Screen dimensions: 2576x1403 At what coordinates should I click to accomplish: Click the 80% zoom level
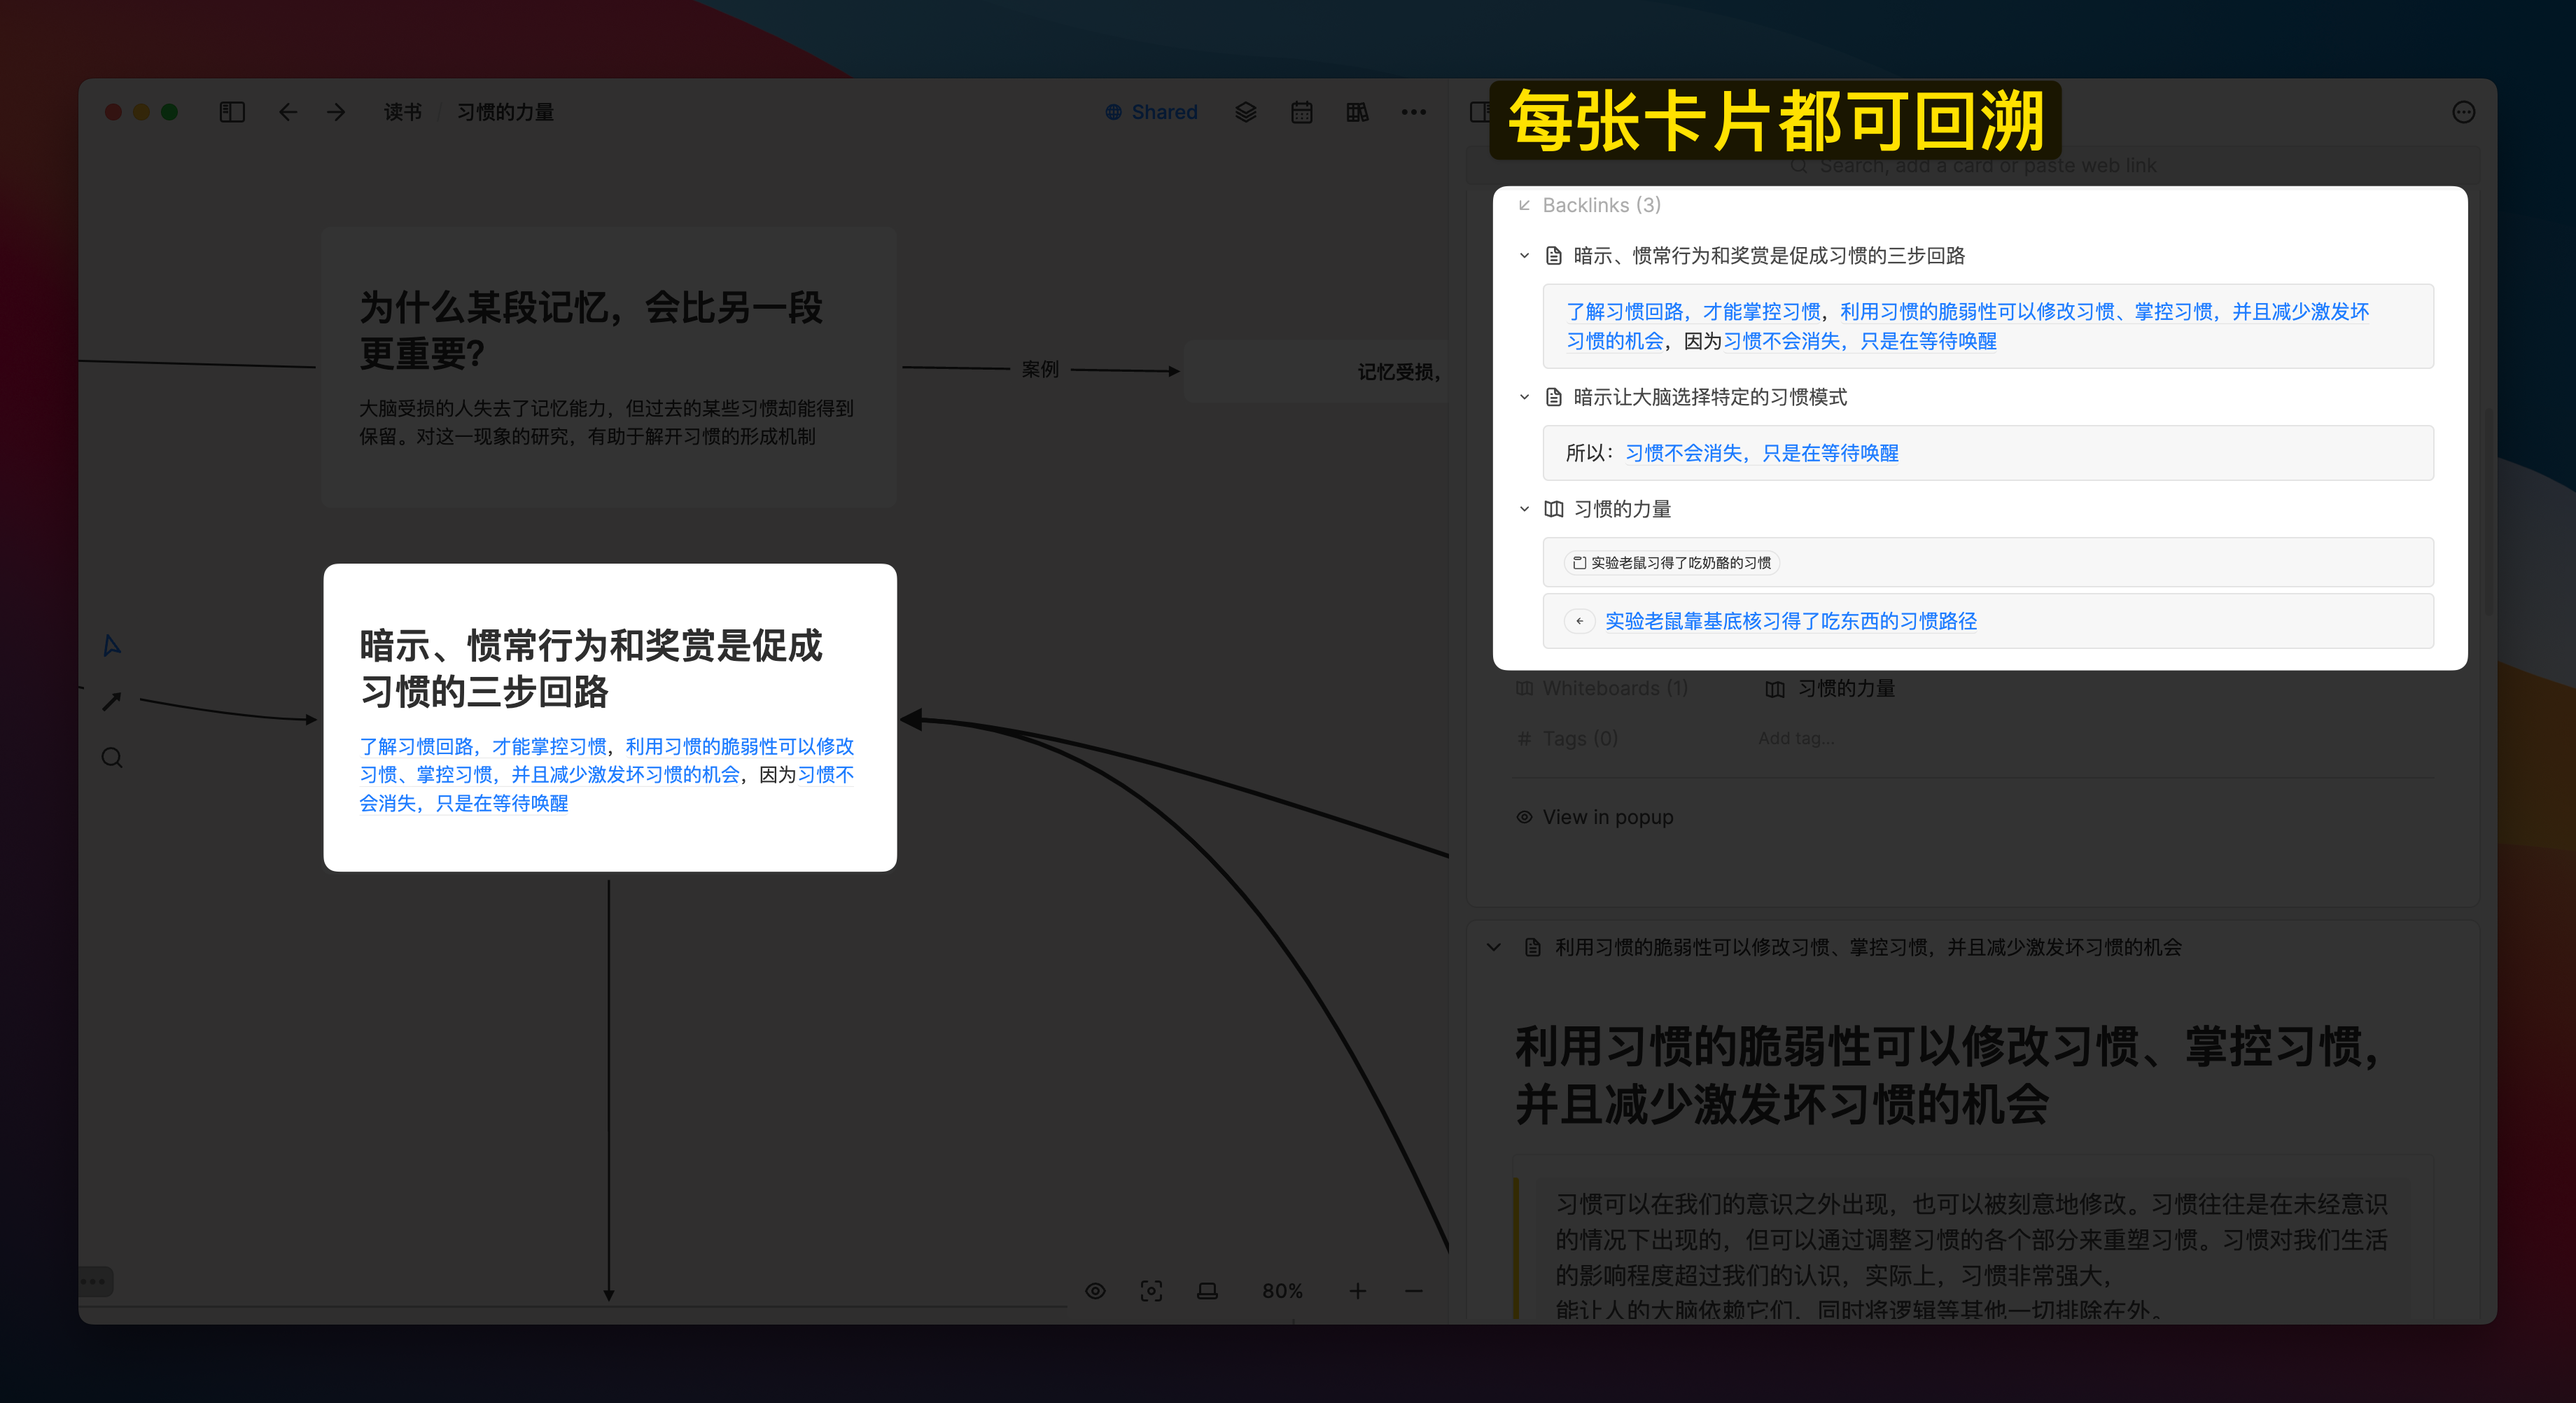(1282, 1291)
